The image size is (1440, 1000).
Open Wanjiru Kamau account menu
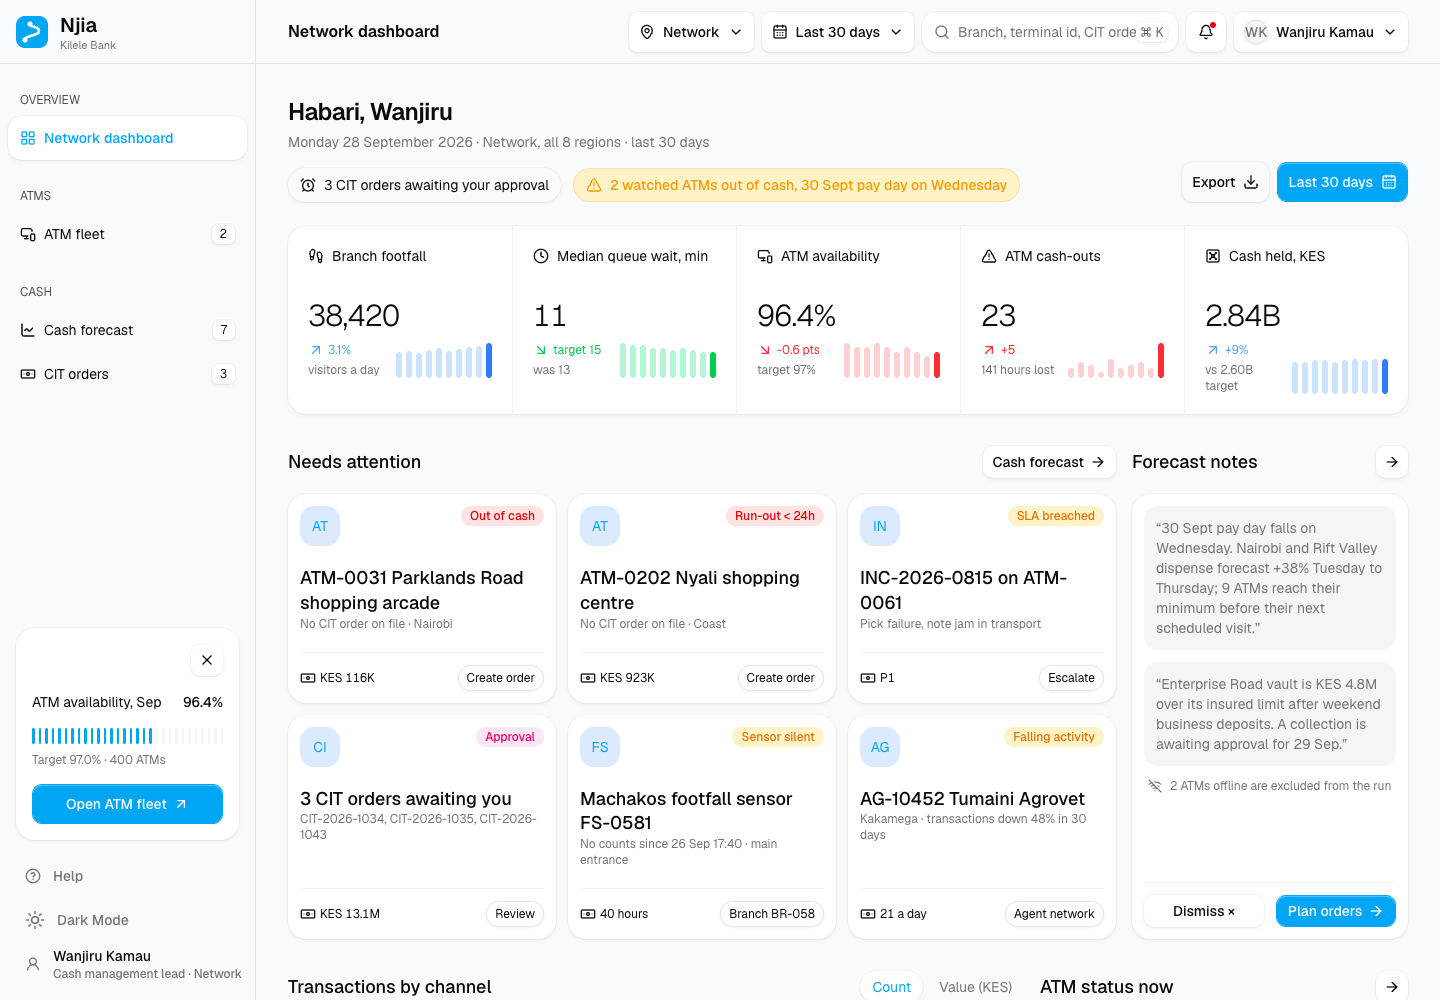click(1321, 32)
